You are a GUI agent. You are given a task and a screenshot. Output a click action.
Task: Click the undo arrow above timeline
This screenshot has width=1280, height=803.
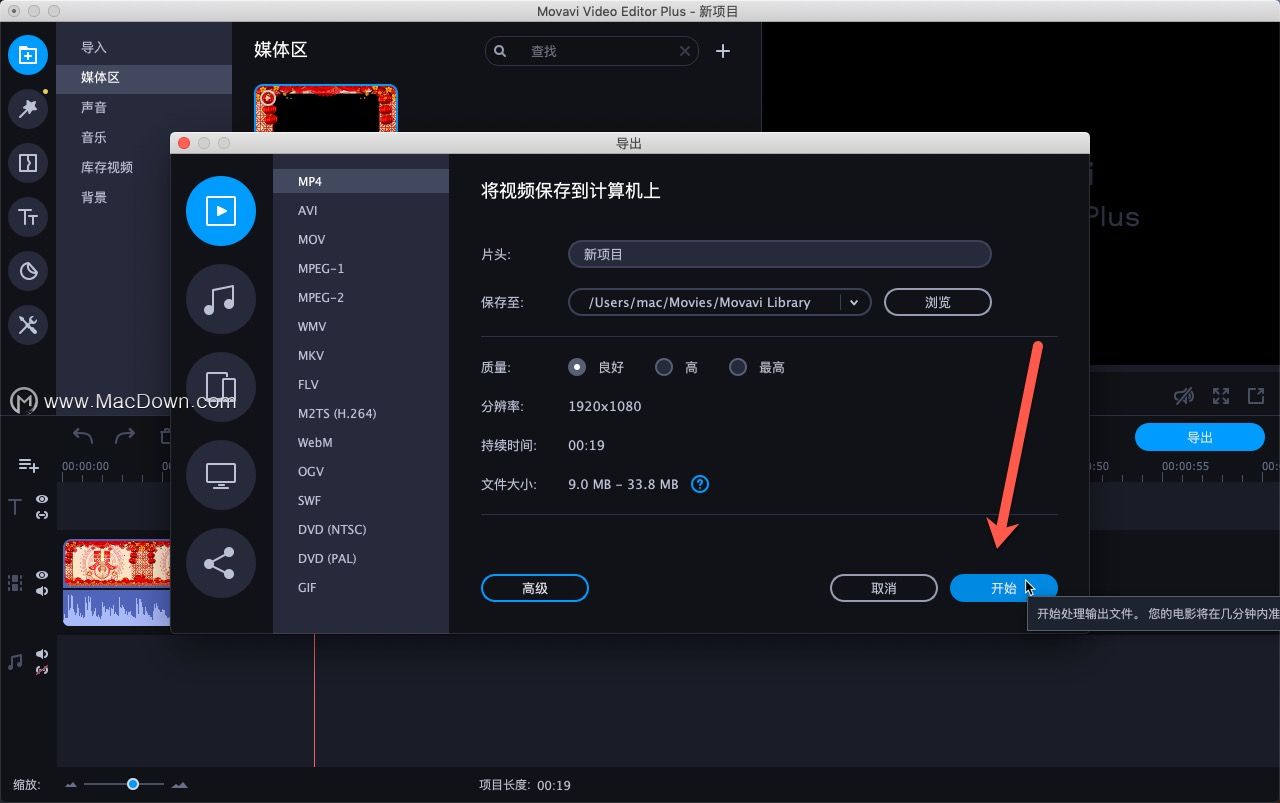coord(83,436)
